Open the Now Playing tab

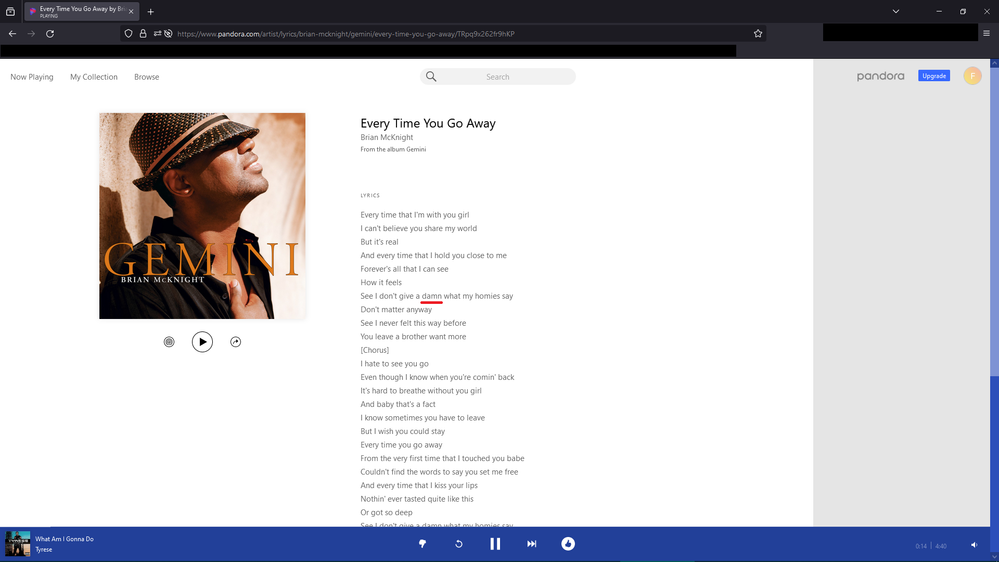pos(32,76)
